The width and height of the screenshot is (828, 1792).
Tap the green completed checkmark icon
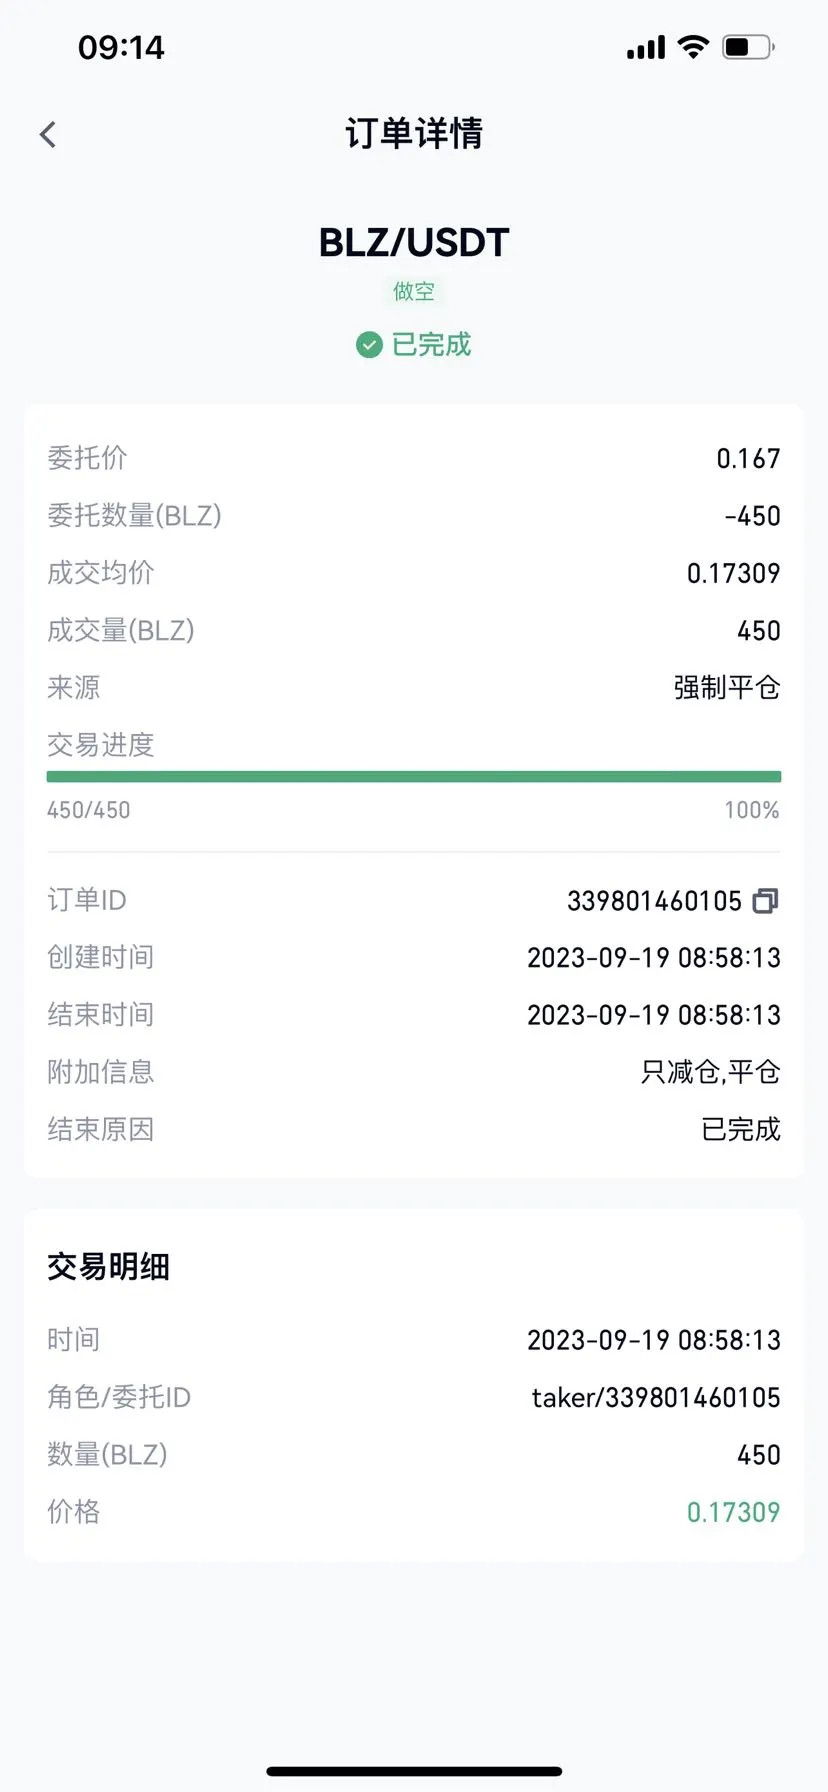tap(369, 345)
